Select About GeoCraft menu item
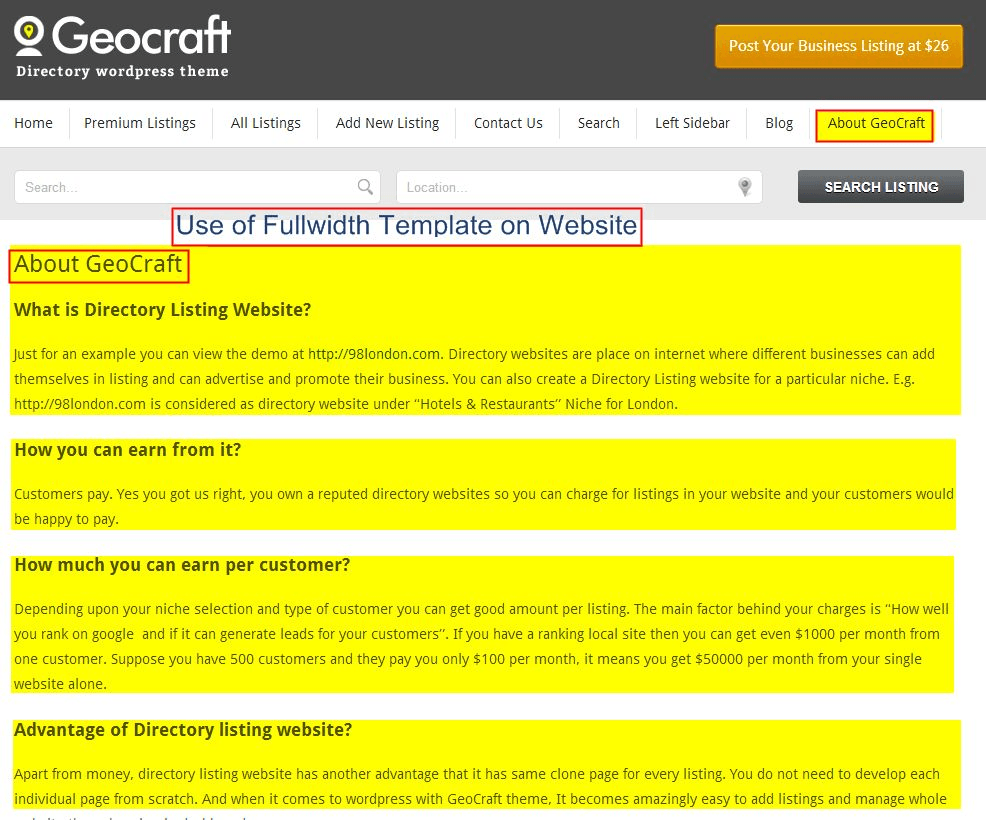 tap(875, 125)
